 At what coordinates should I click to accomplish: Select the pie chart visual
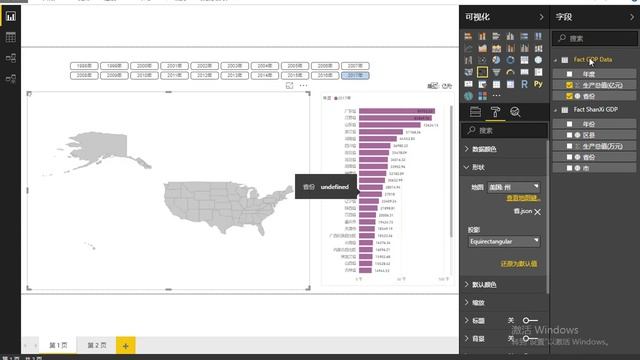coord(496,60)
